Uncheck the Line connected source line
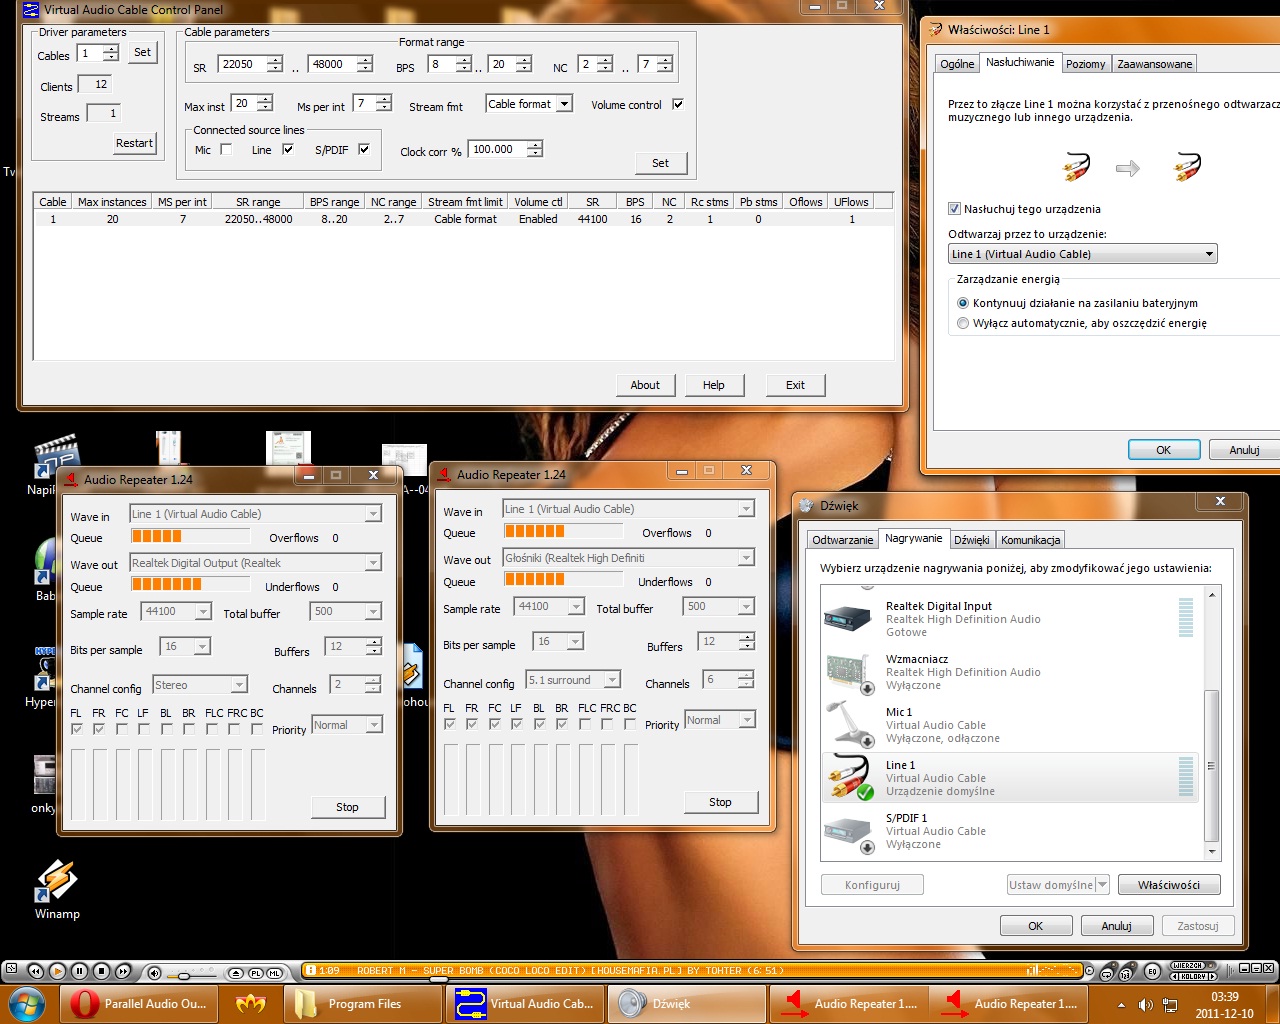 point(288,149)
